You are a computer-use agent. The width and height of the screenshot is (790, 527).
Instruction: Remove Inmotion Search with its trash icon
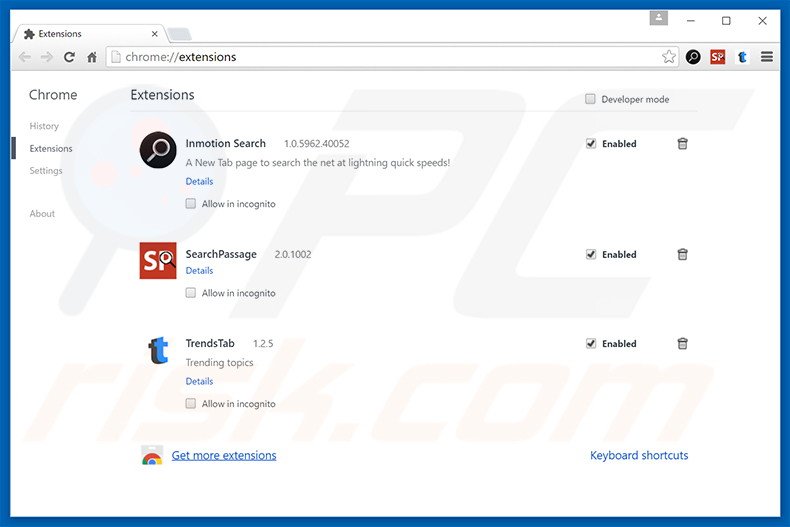(x=682, y=144)
